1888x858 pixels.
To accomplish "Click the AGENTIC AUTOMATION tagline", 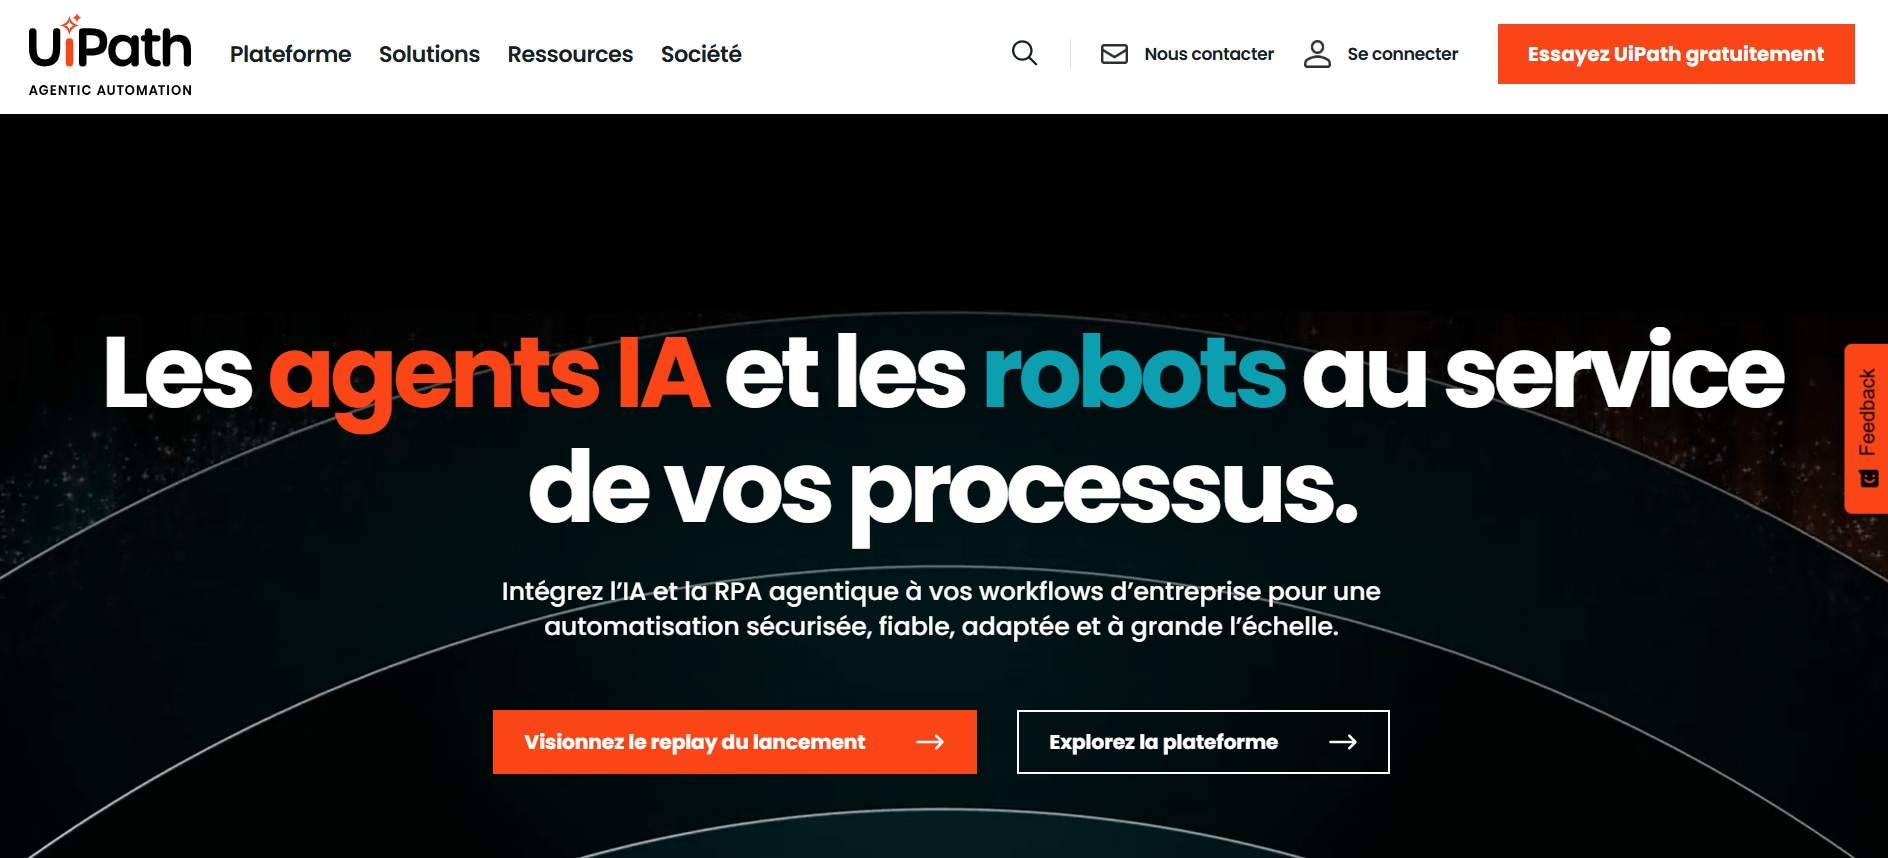I will point(110,90).
